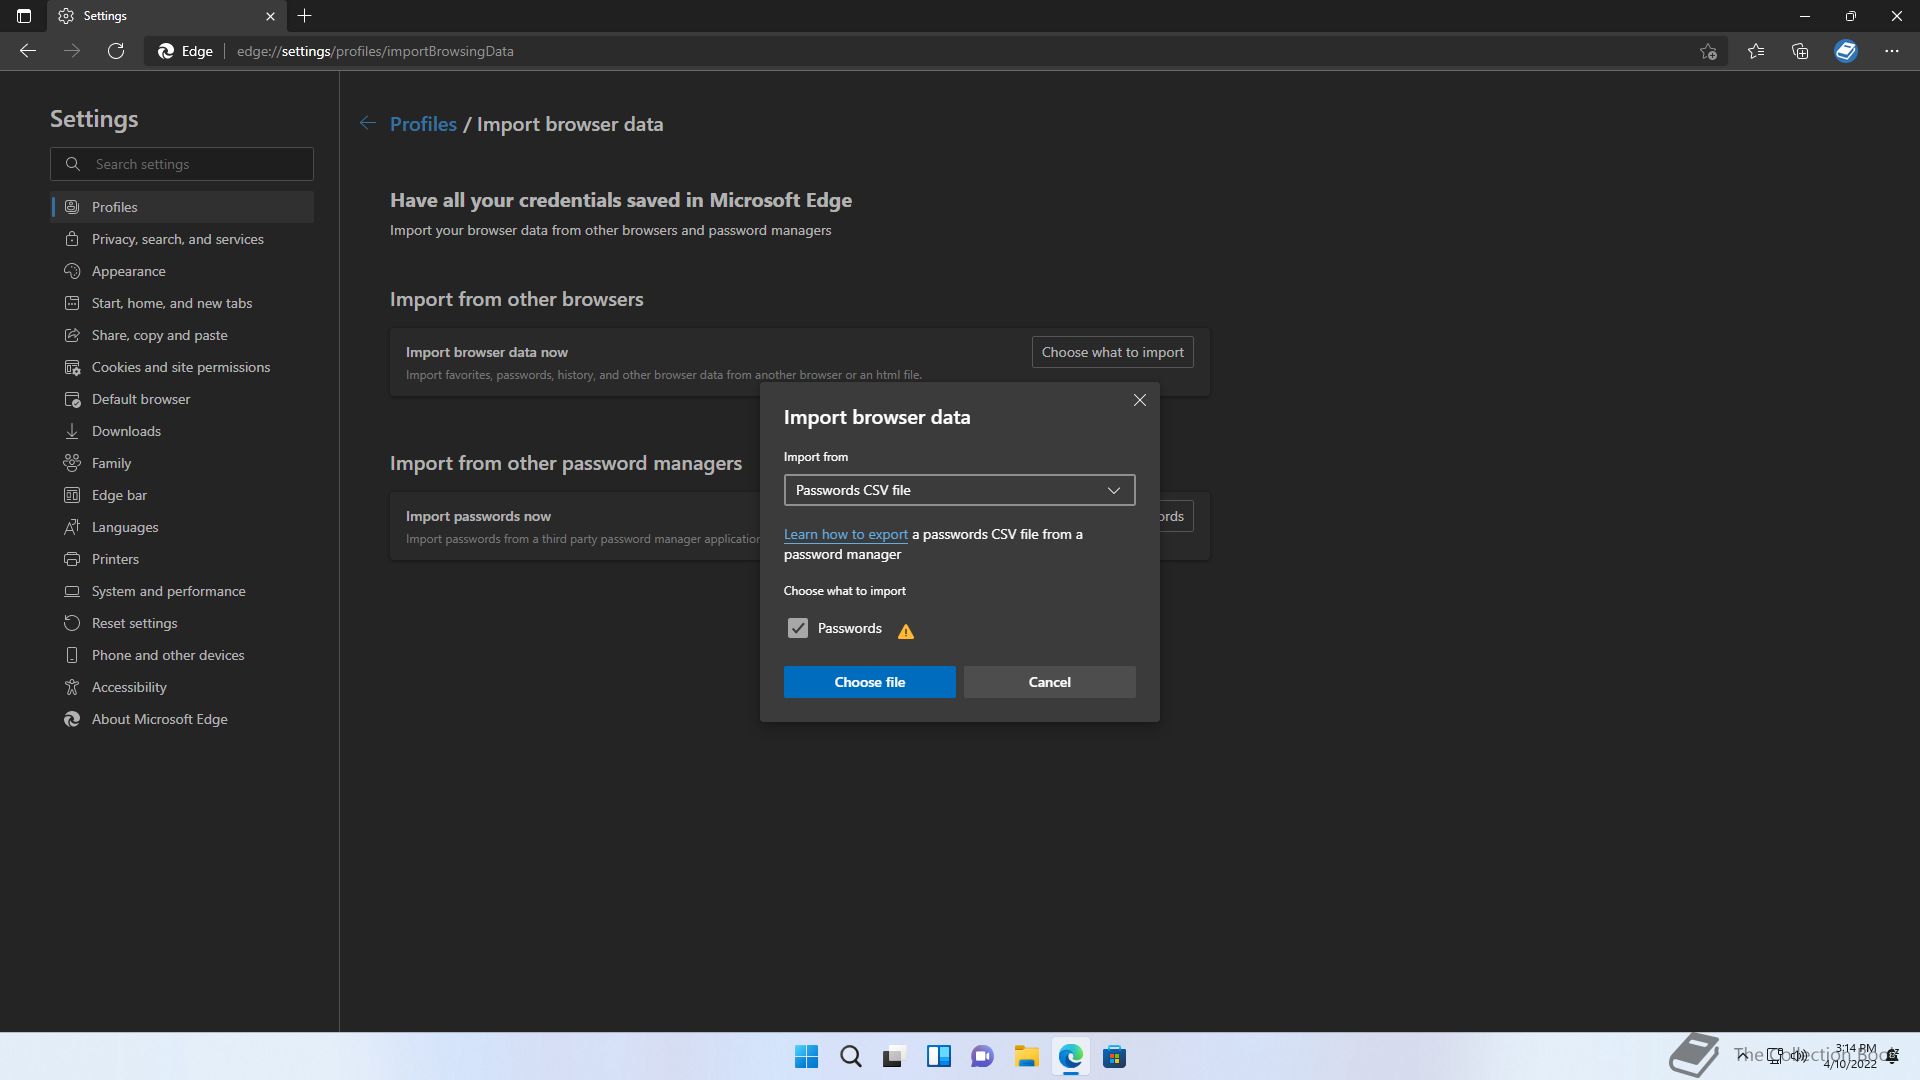Select Profiles in settings sidebar
Image resolution: width=1920 pixels, height=1080 pixels.
pyautogui.click(x=182, y=207)
